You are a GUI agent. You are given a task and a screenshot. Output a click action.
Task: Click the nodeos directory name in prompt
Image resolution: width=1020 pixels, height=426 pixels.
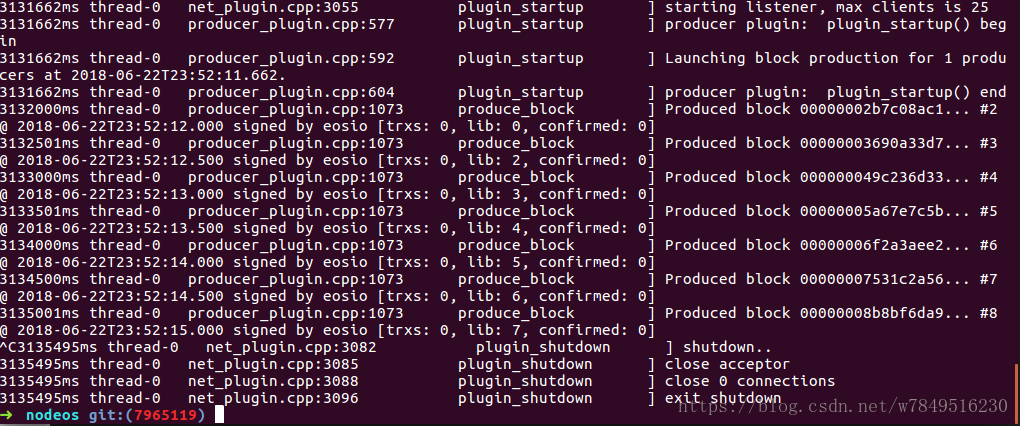52,414
